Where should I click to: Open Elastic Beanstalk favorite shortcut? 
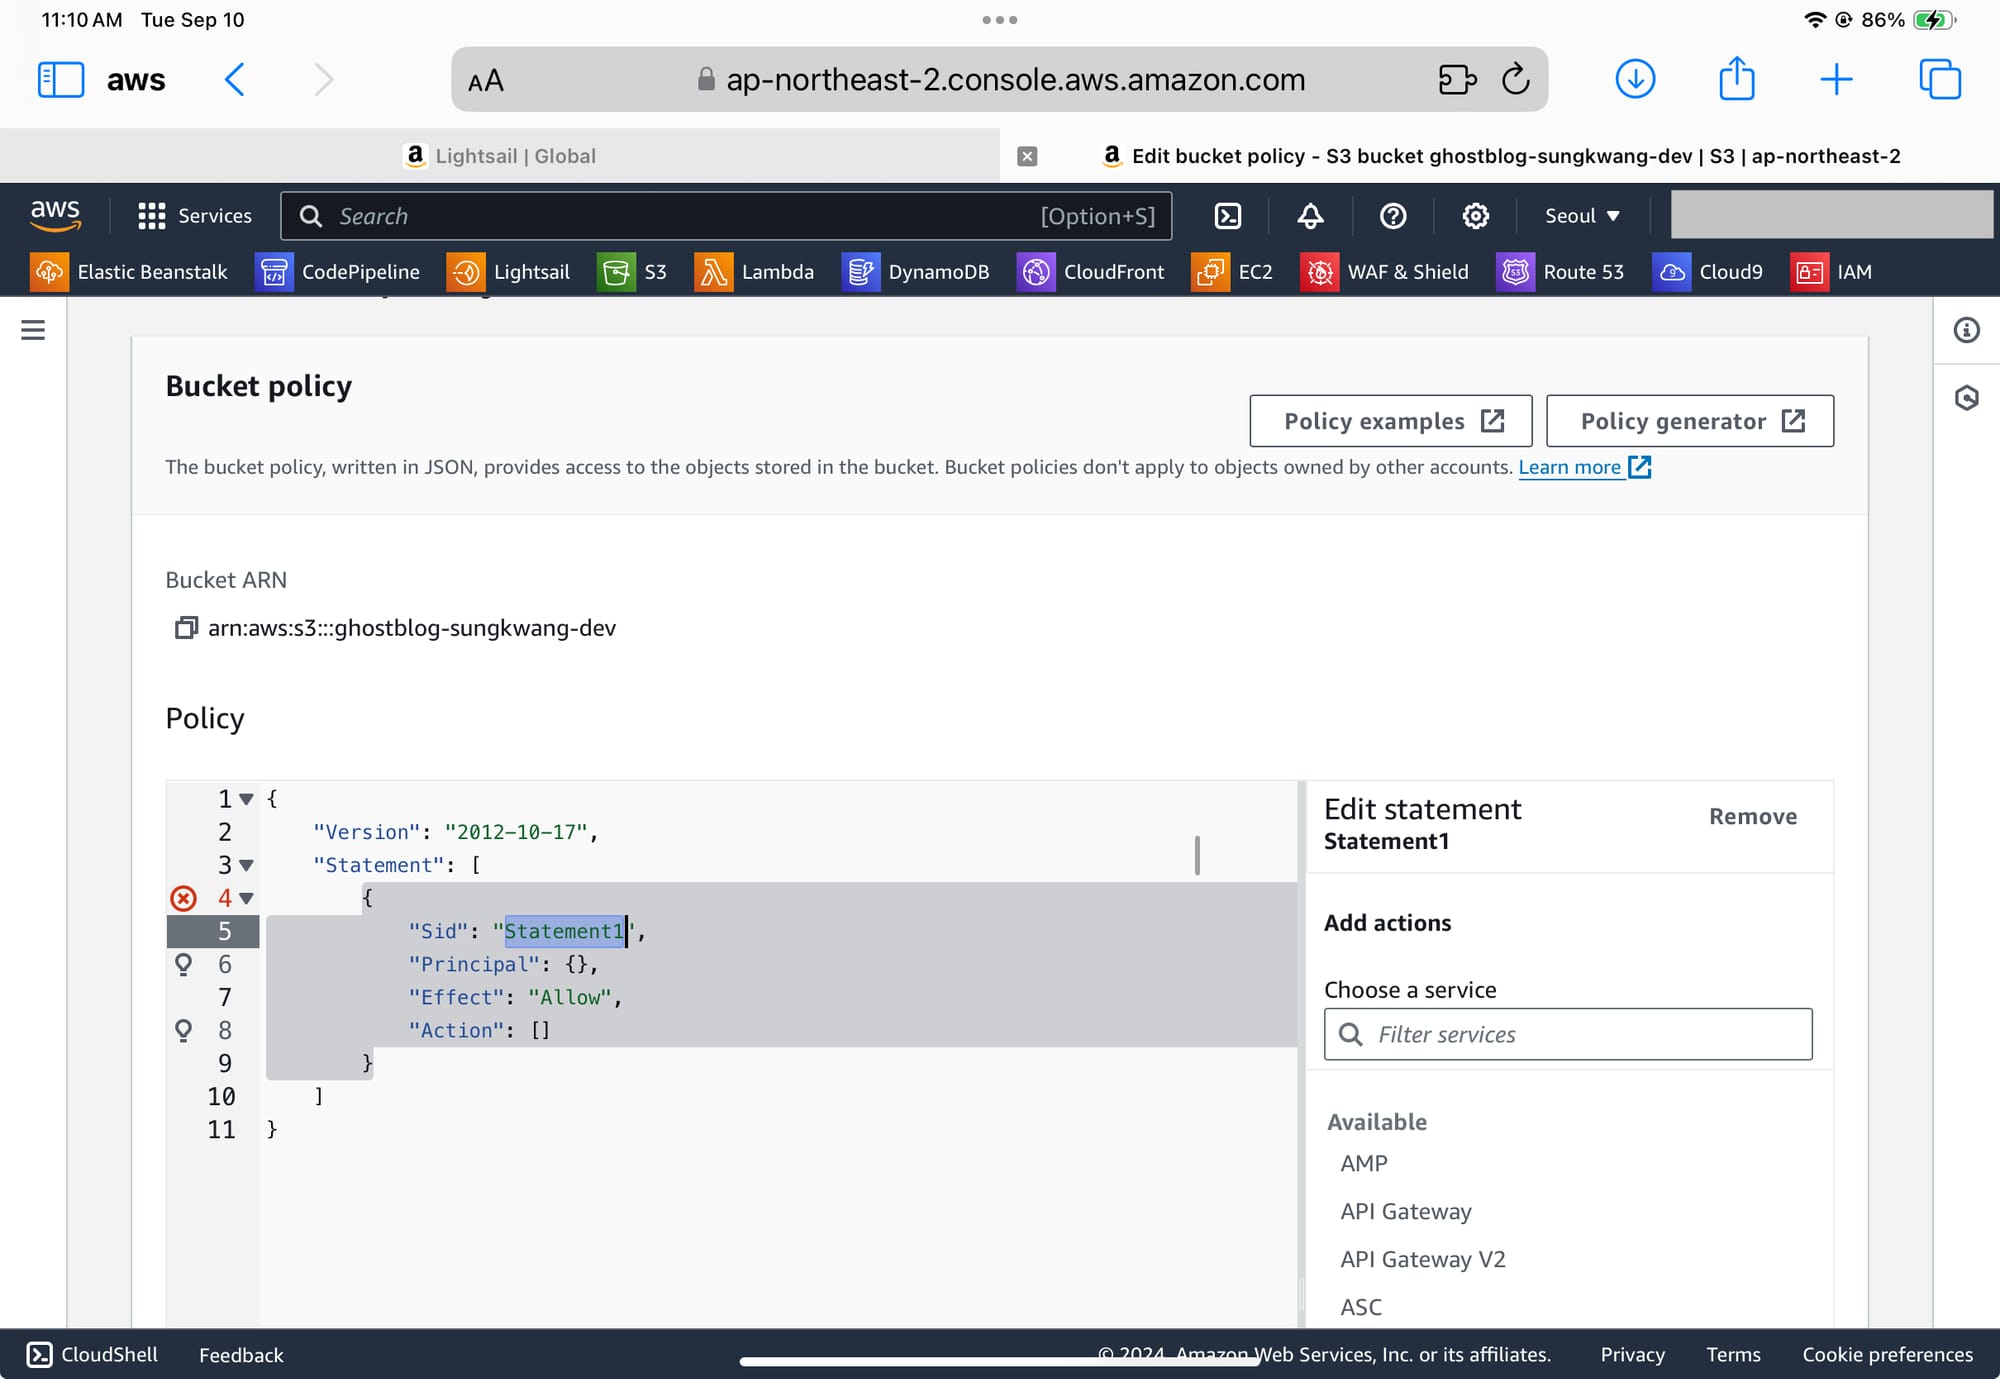(x=129, y=272)
